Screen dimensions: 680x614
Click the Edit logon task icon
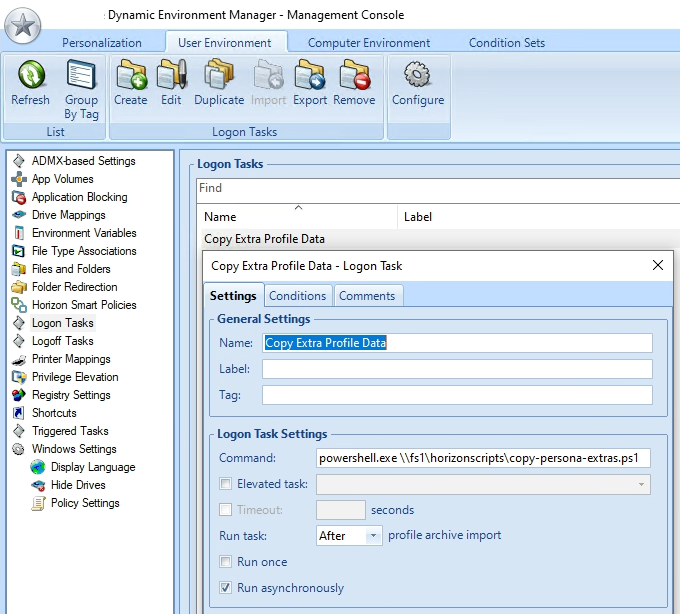[172, 75]
